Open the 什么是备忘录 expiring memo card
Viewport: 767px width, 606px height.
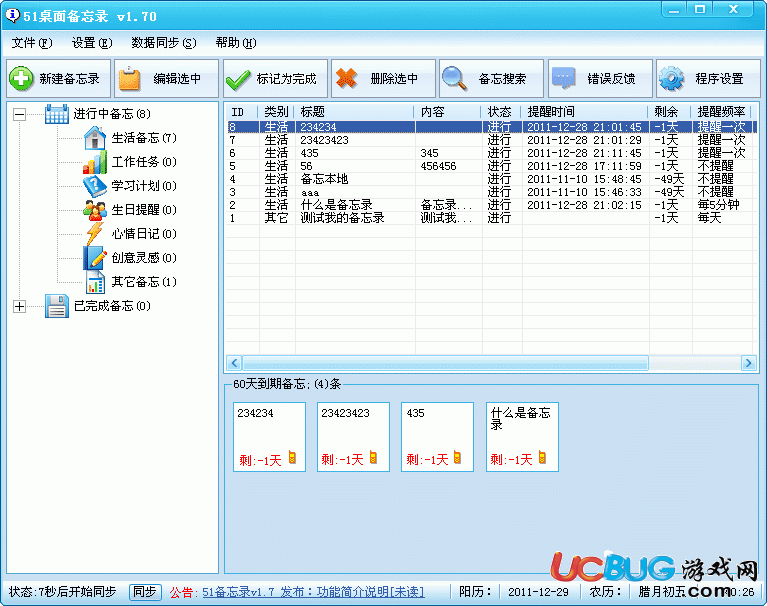(x=522, y=437)
